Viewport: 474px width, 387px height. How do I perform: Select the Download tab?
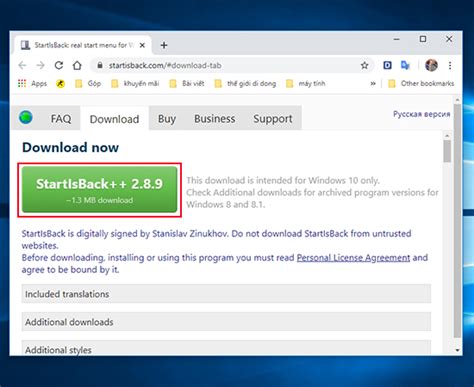pos(114,119)
